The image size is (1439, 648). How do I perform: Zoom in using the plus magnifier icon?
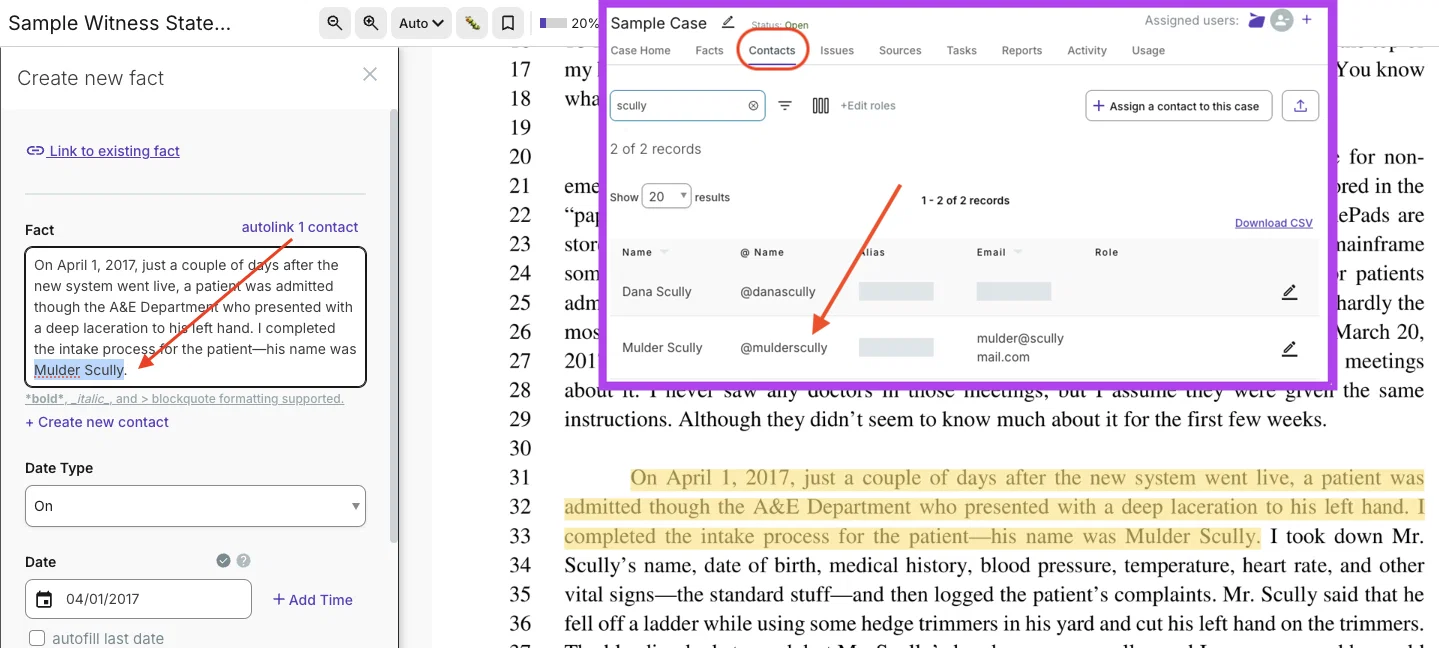[371, 23]
